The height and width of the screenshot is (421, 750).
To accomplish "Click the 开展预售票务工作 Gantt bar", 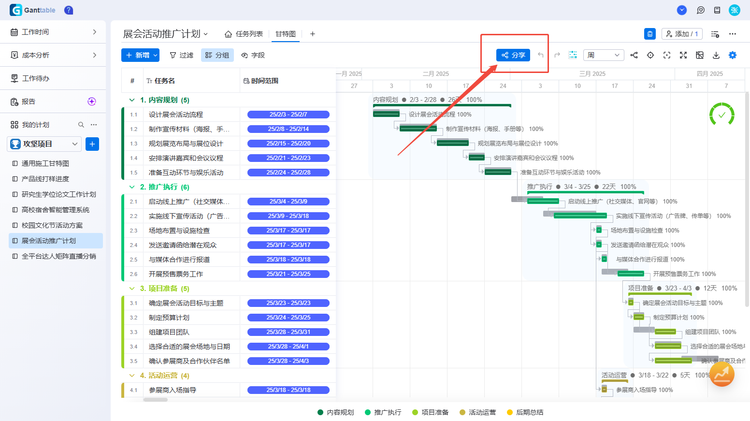I will click(x=630, y=274).
